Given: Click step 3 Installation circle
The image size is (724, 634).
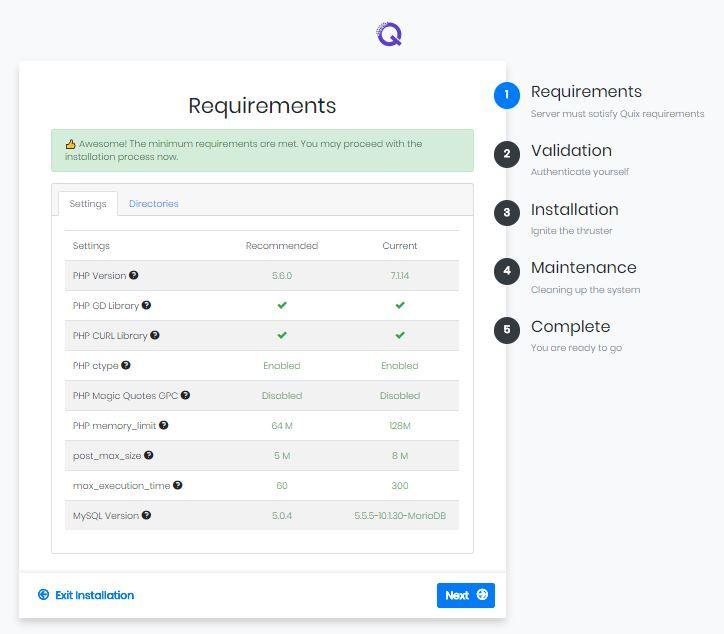Looking at the screenshot, I should [507, 213].
